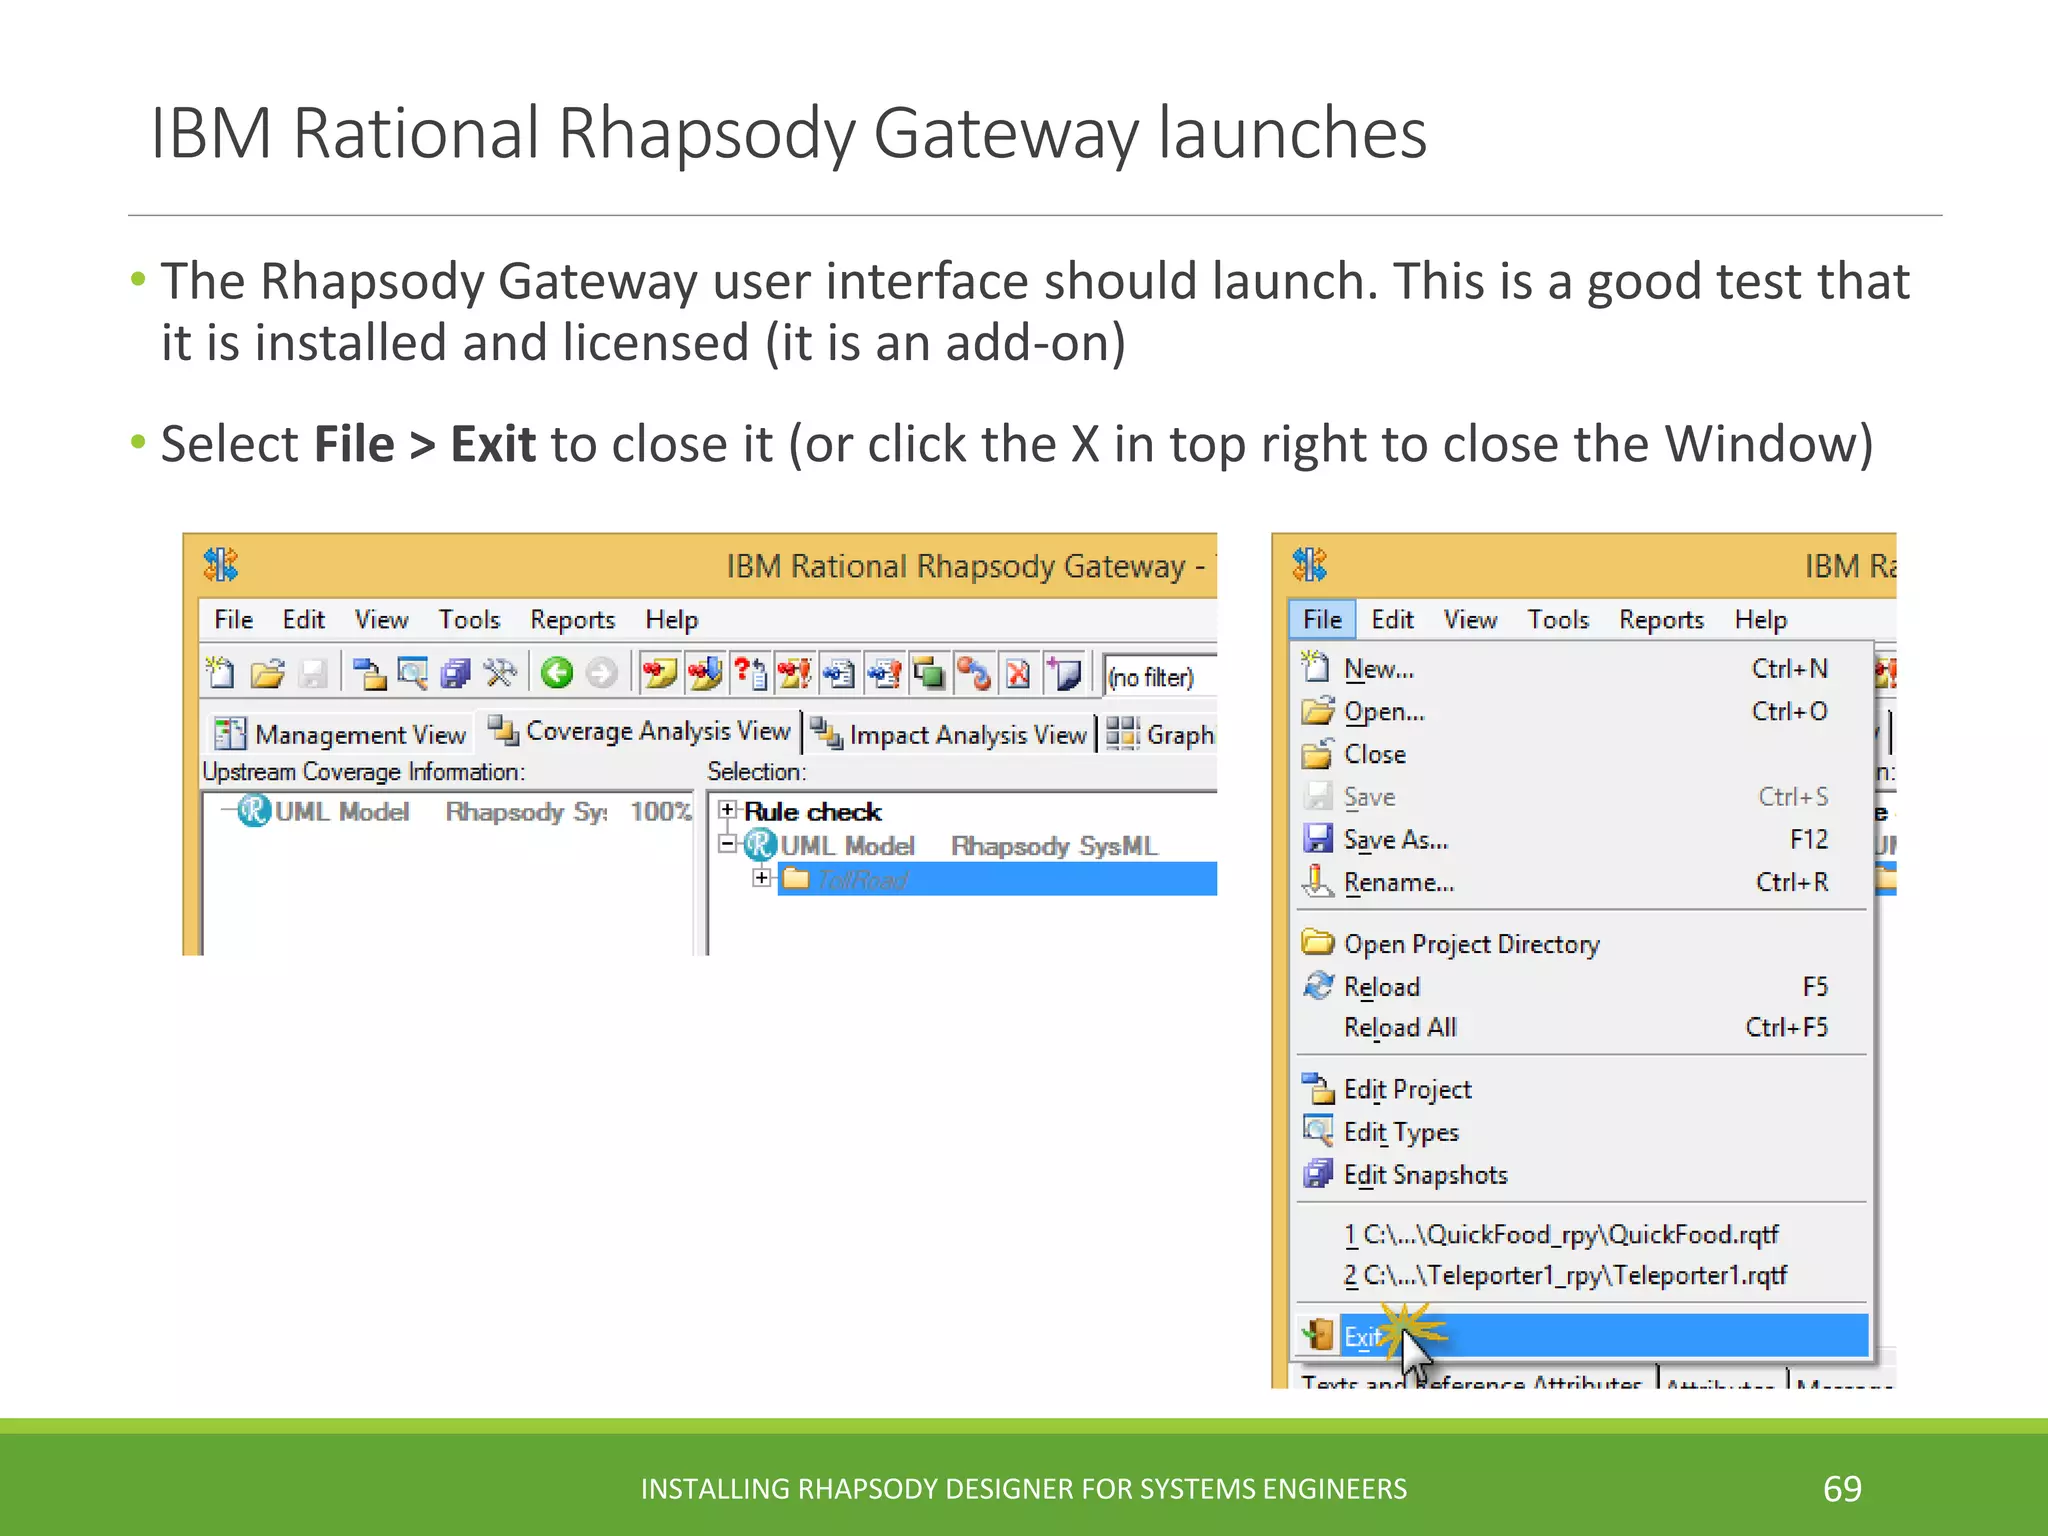Click the Edit Types magnifier toolbar icon
2048x1536 pixels.
click(412, 674)
